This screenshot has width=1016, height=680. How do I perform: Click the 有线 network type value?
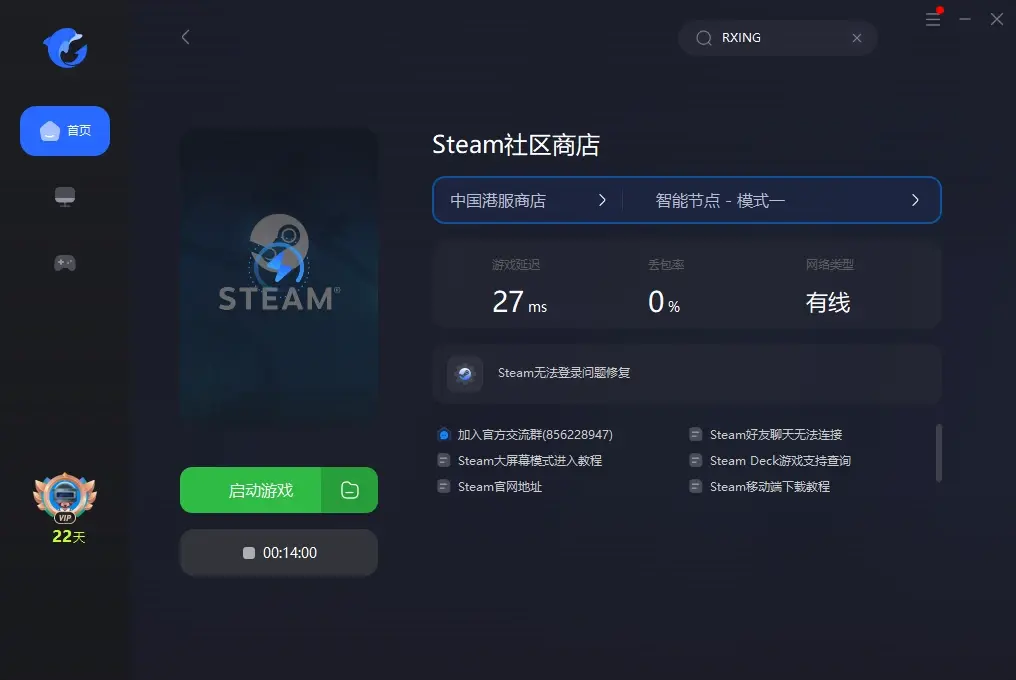pos(827,303)
